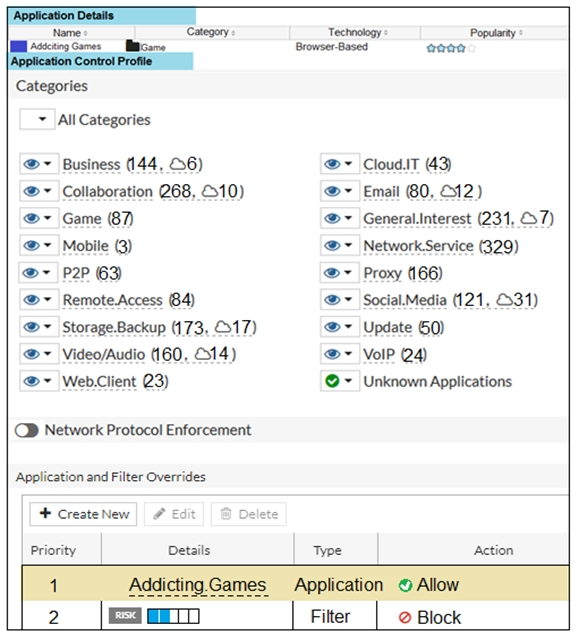Click the RISK badge in override row 2
Viewport: 579px width, 637px height.
[125, 615]
